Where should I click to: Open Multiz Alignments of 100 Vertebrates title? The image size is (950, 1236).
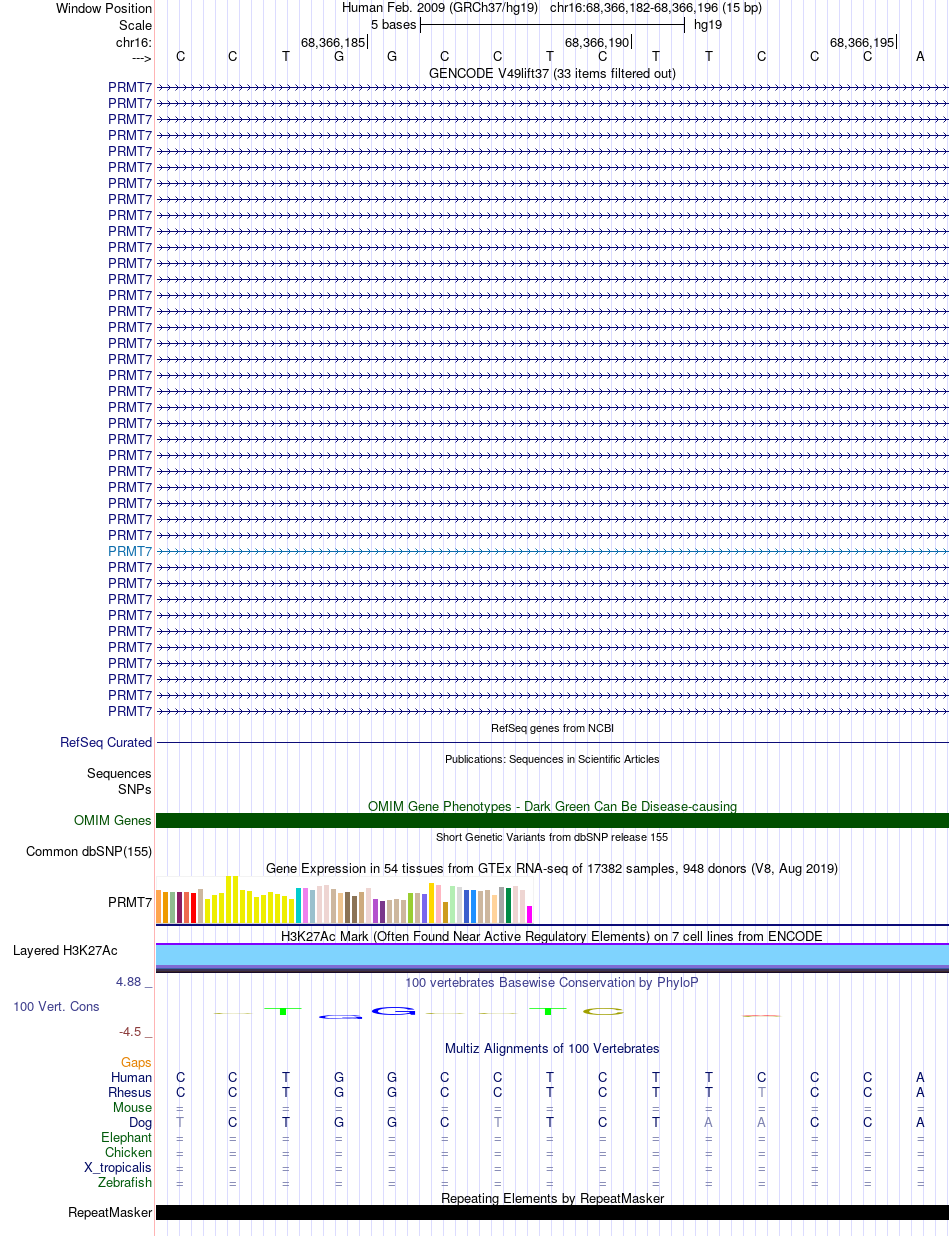click(x=552, y=1049)
